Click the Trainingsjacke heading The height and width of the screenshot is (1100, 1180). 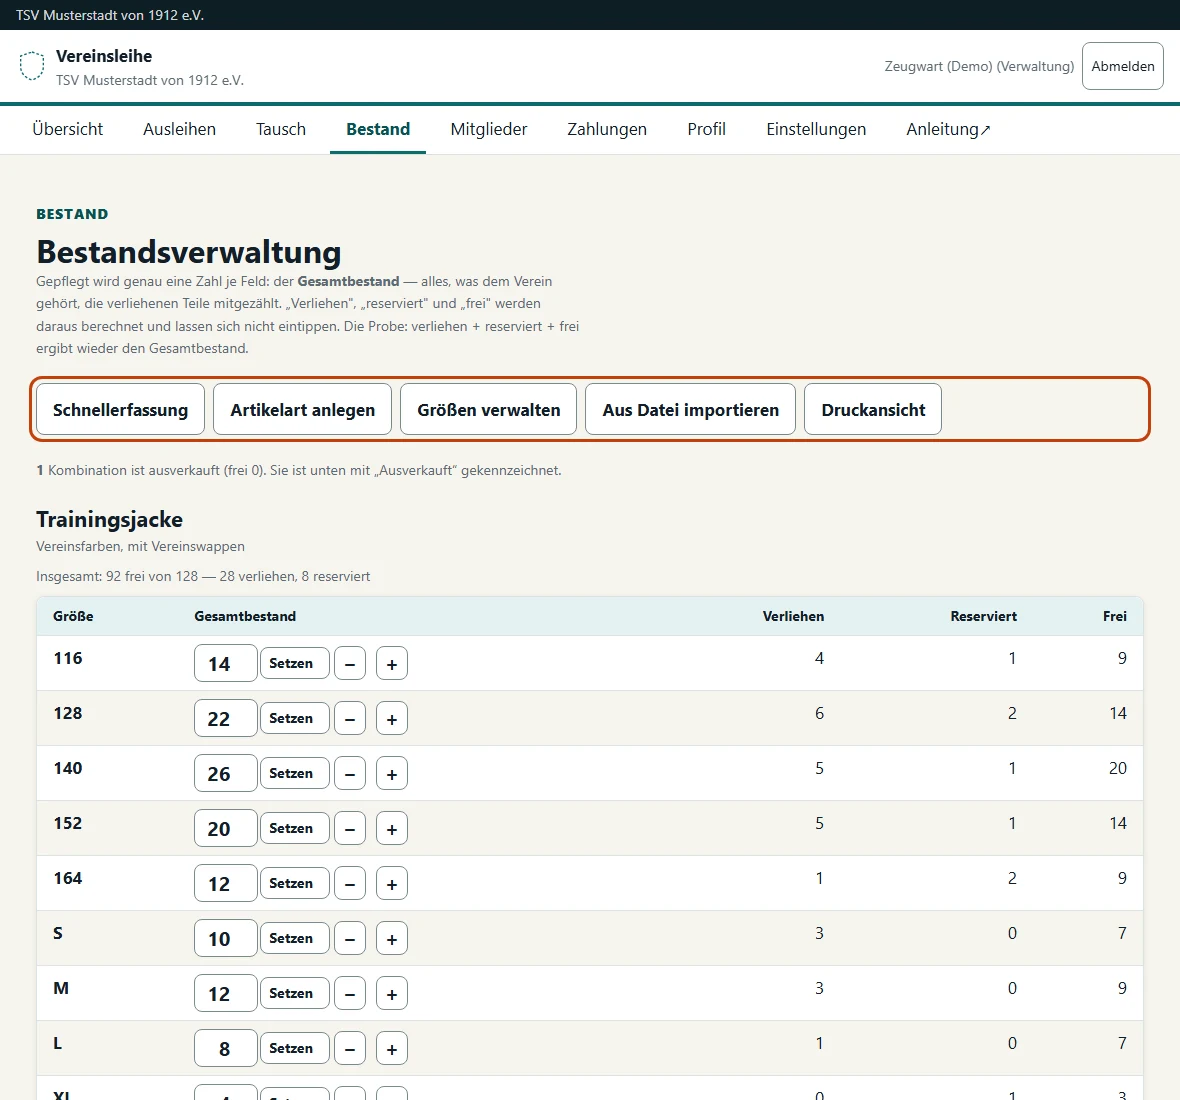(x=109, y=519)
